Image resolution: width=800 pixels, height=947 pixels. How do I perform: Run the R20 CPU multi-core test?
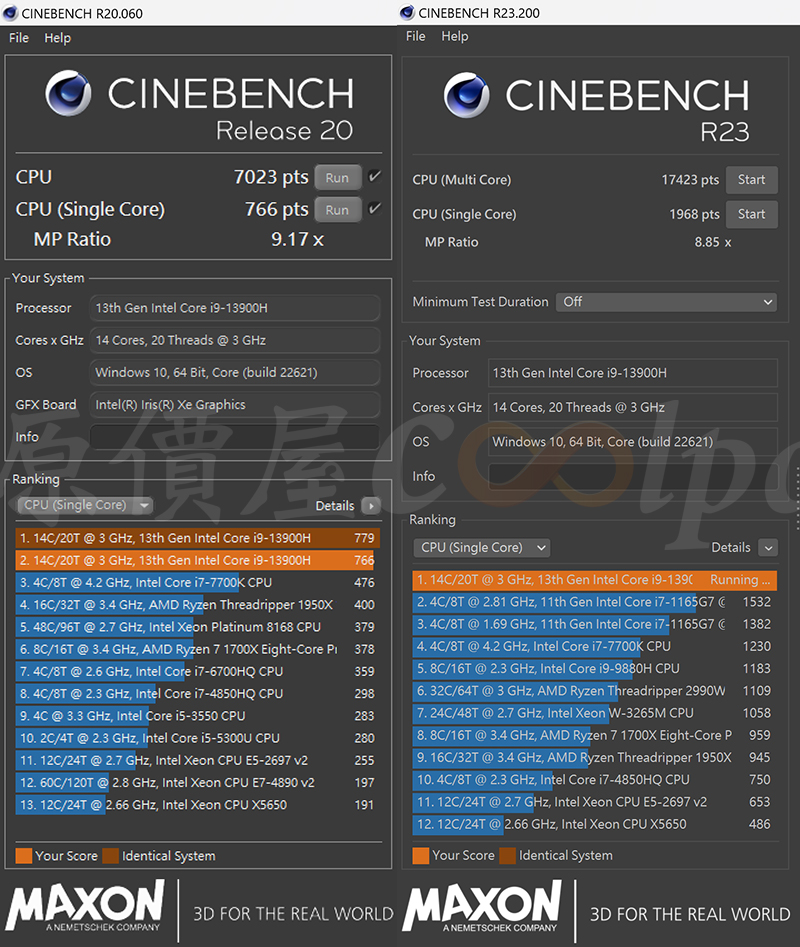tap(338, 178)
